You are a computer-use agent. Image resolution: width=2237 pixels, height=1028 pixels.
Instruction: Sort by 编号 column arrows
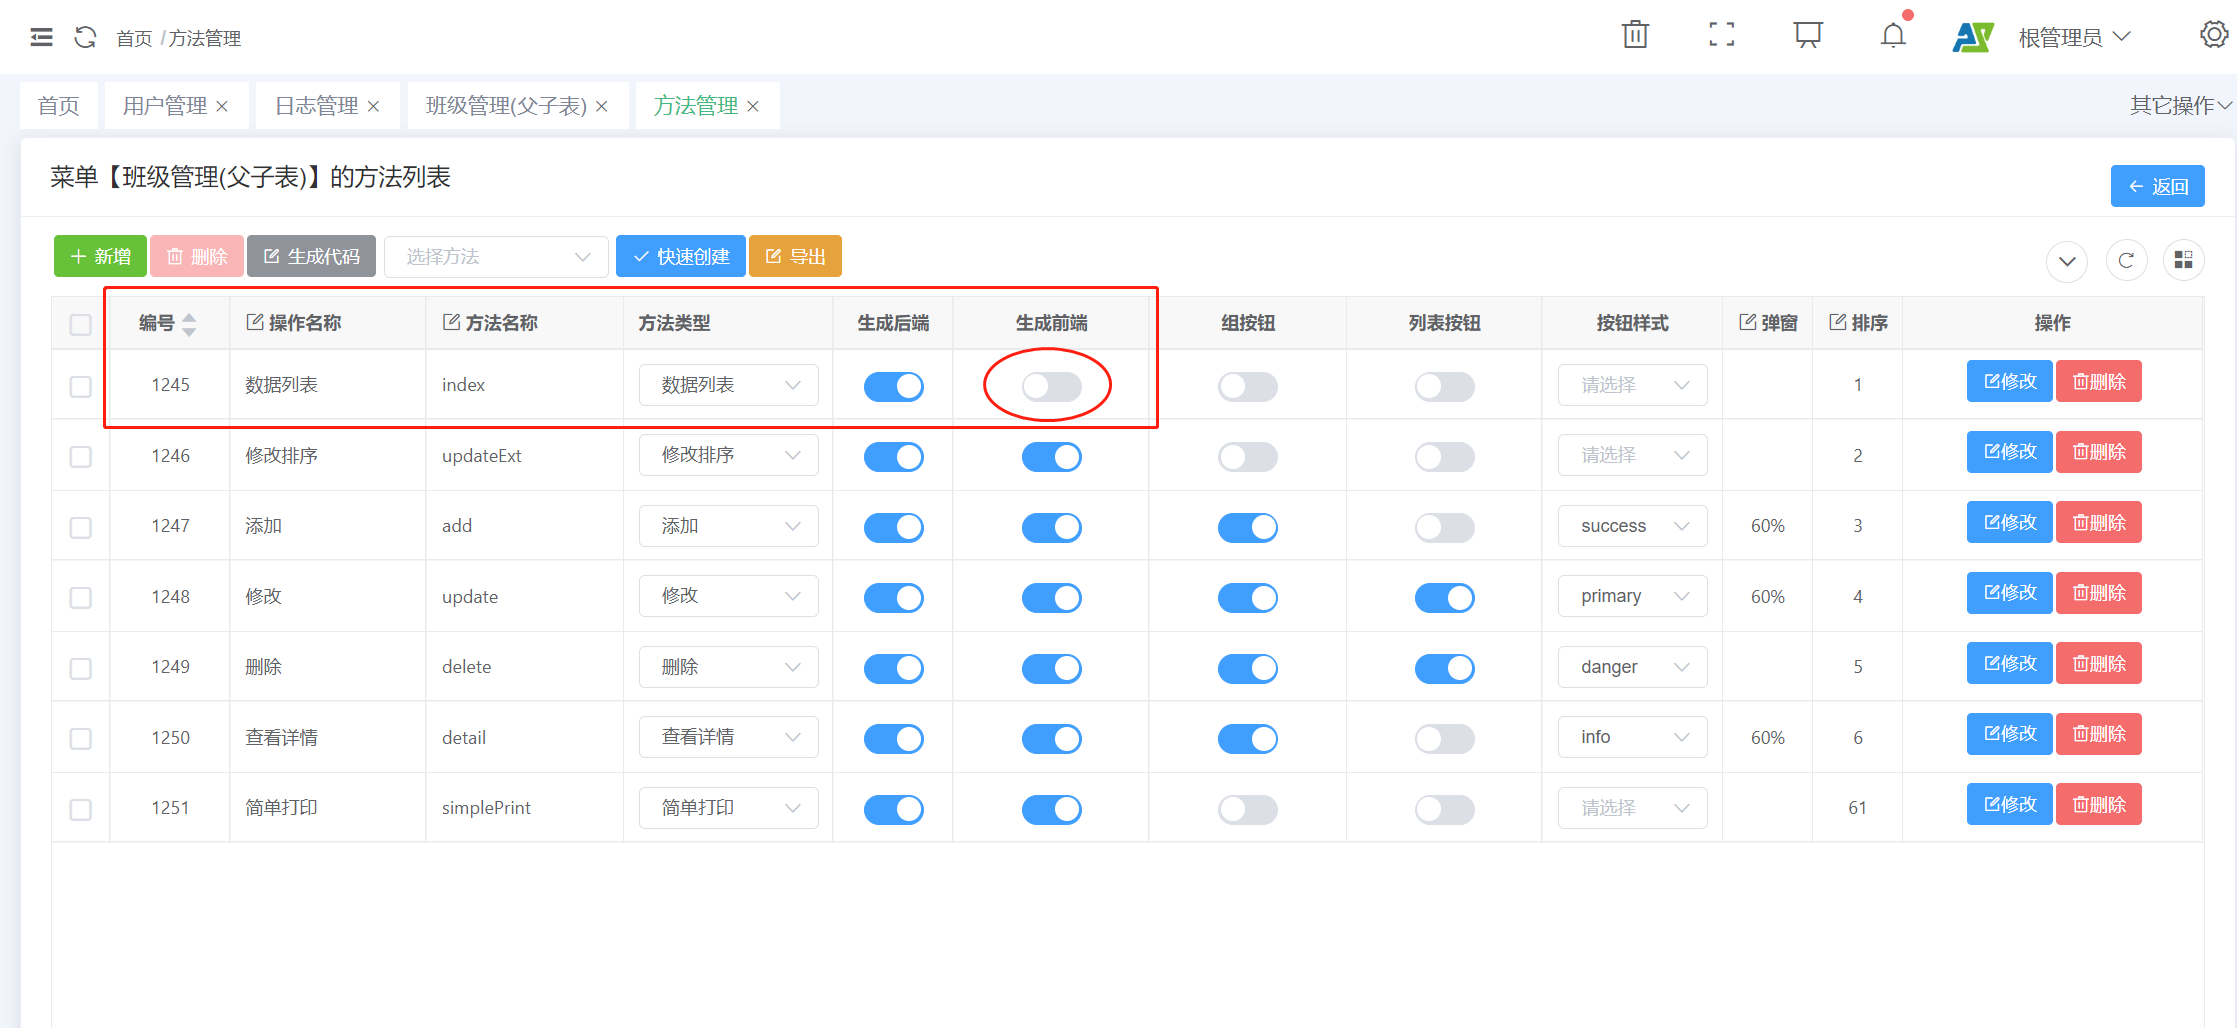pyautogui.click(x=189, y=324)
